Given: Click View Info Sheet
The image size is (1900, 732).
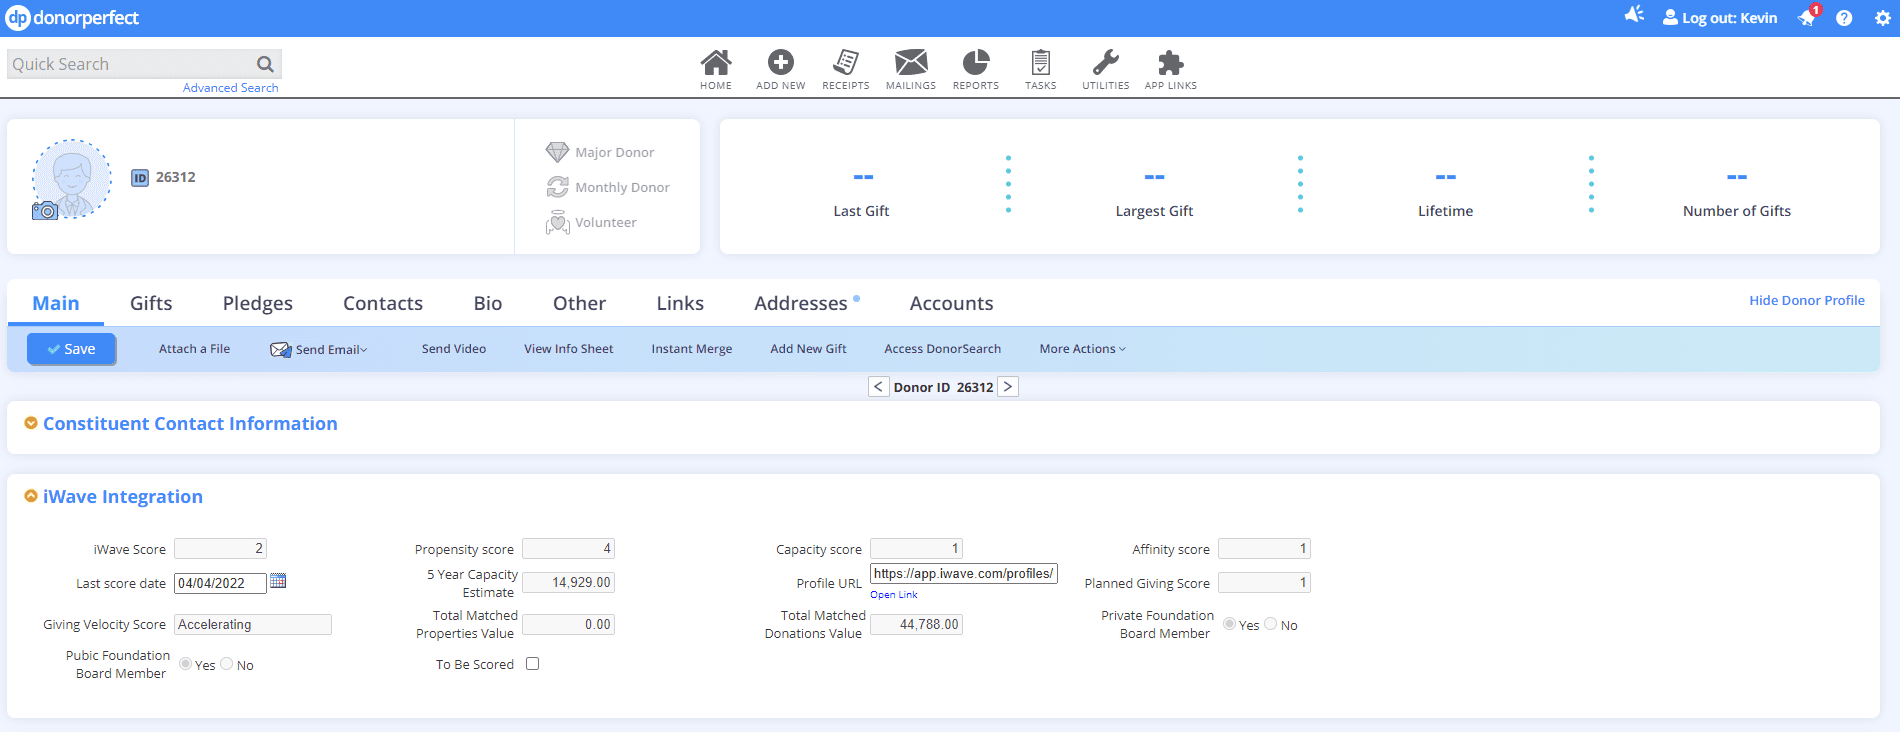Looking at the screenshot, I should coord(569,349).
